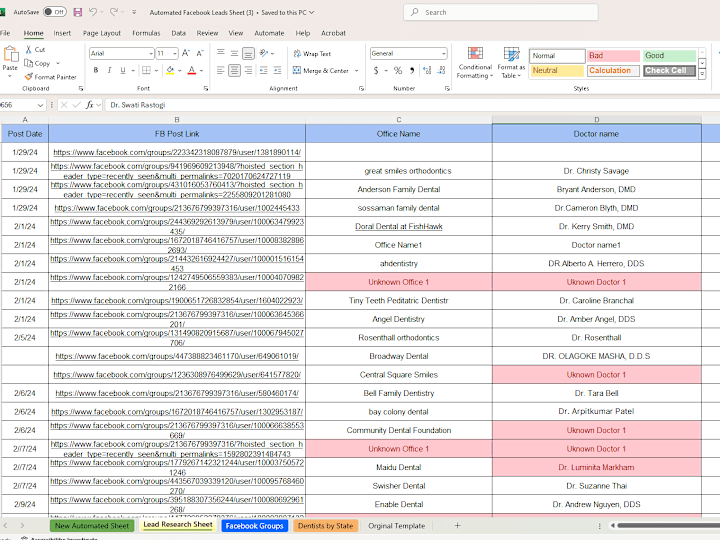Image resolution: width=720 pixels, height=540 pixels.
Task: Toggle Center alignment
Action: pyautogui.click(x=235, y=70)
